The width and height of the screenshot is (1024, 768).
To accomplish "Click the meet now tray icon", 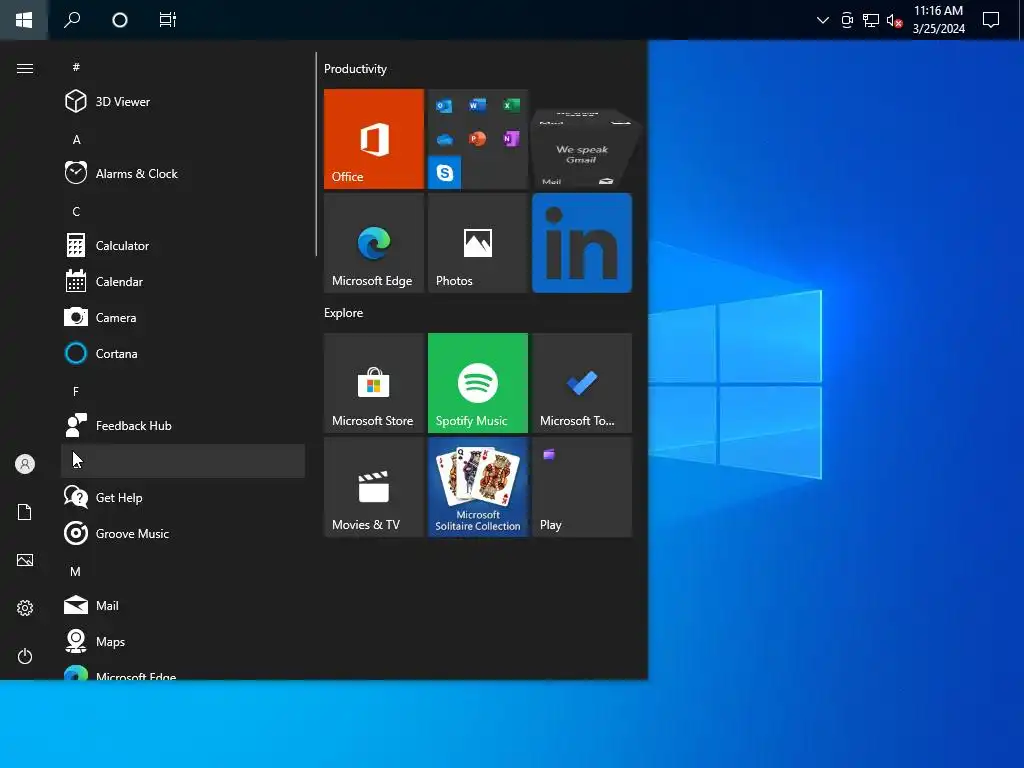I will (847, 20).
